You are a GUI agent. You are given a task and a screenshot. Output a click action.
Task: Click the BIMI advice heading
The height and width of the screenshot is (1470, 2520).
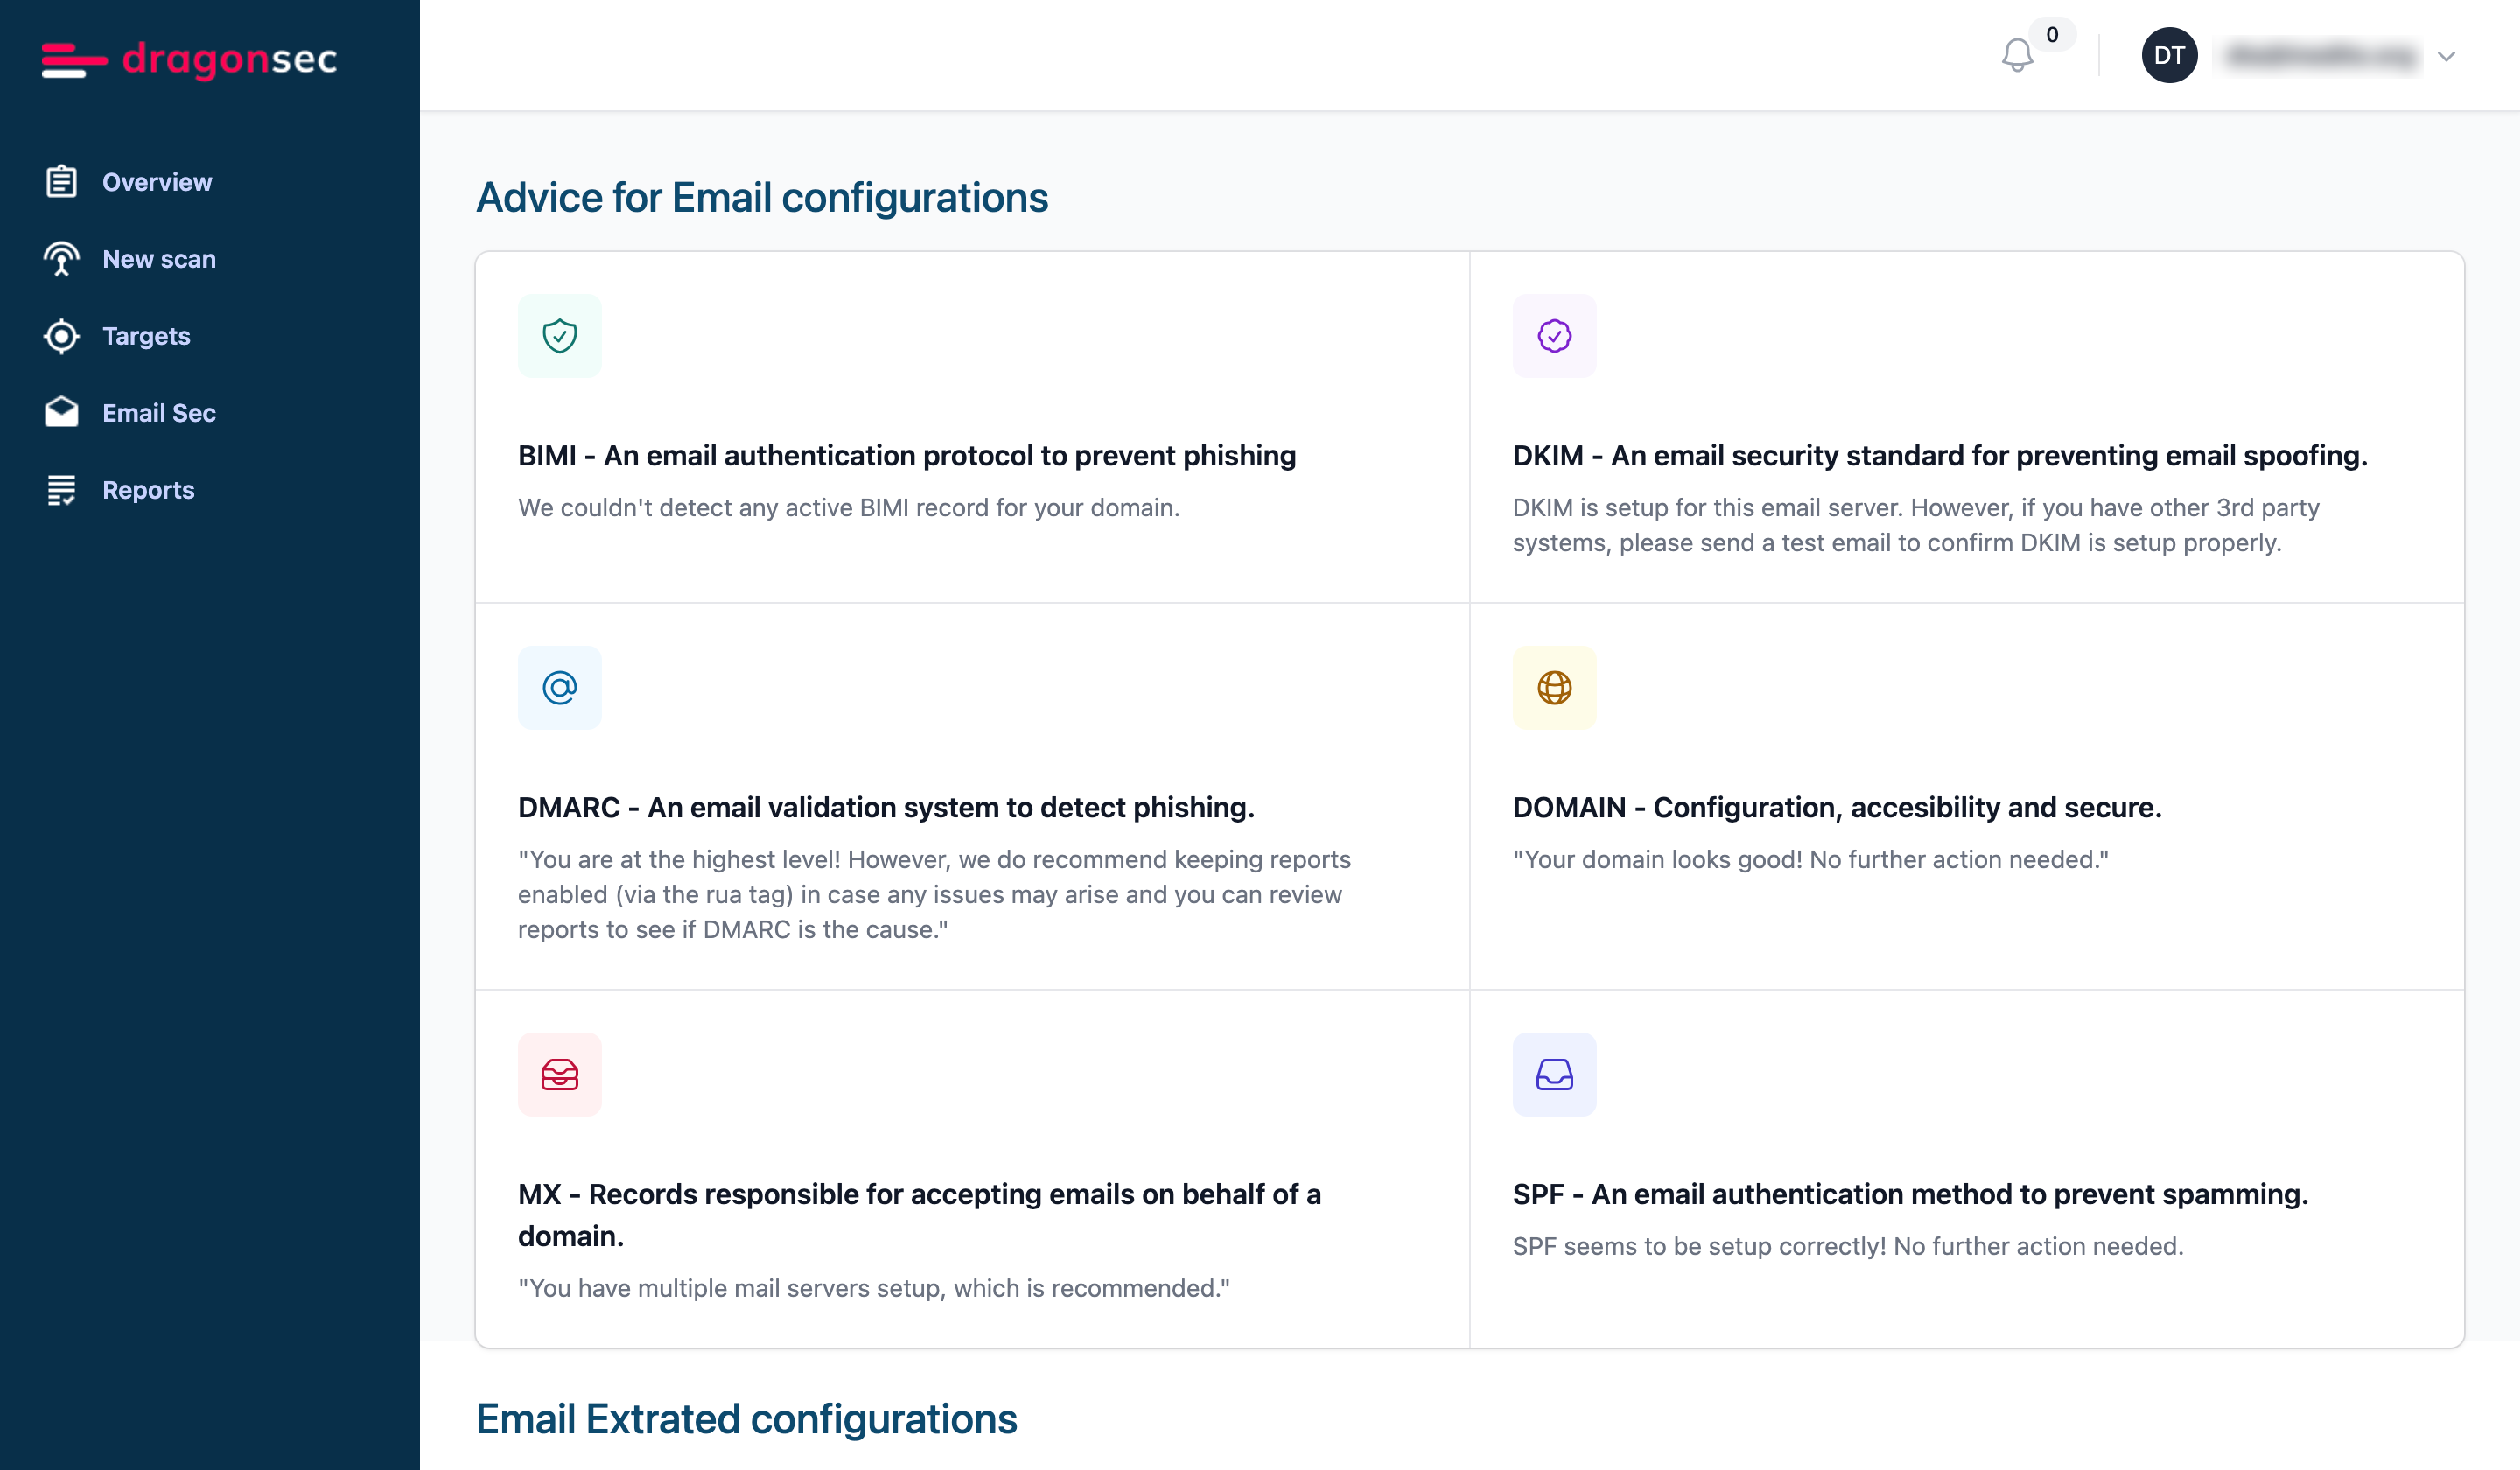click(x=906, y=456)
